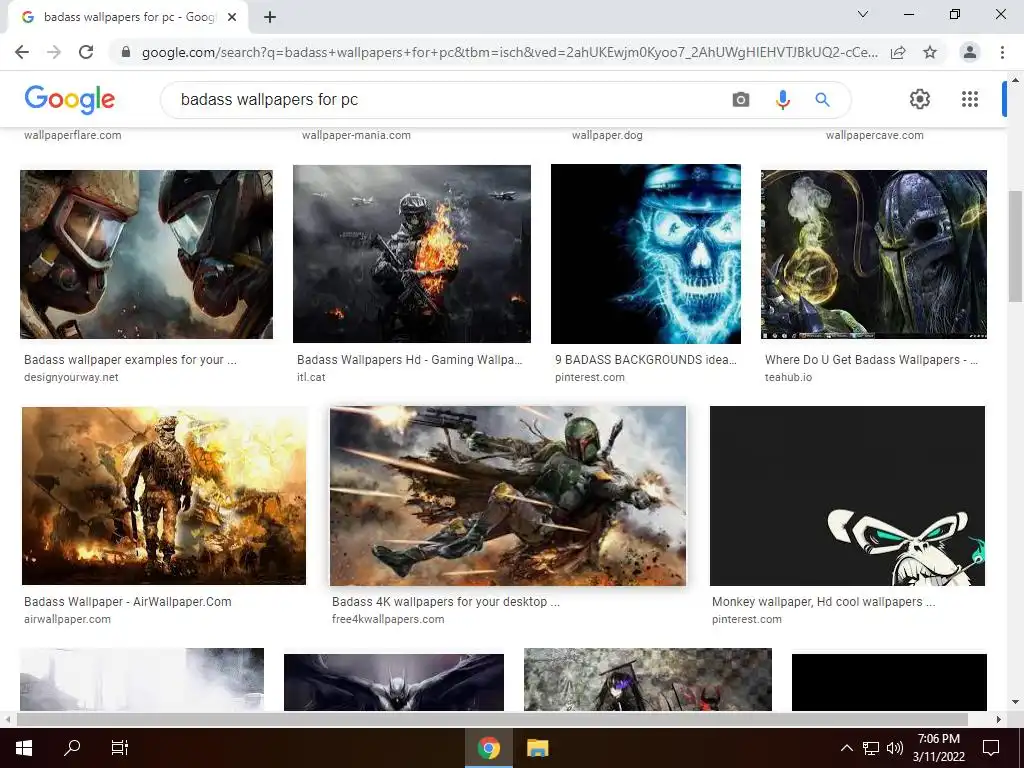Open designyourway.net masked soldiers image
Screen dimensions: 1024x768
click(x=146, y=254)
